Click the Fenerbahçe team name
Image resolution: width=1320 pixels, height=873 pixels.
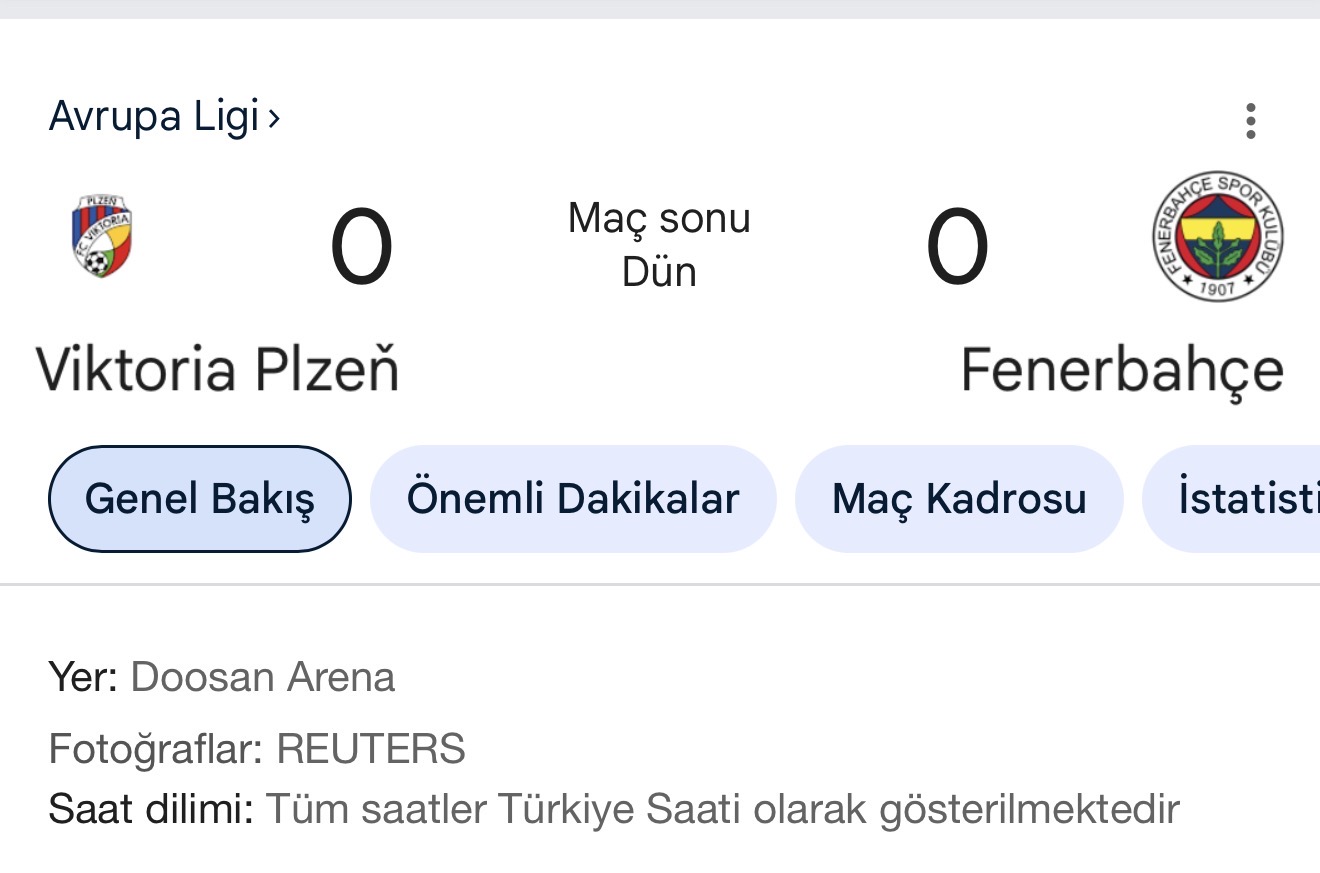point(1122,370)
